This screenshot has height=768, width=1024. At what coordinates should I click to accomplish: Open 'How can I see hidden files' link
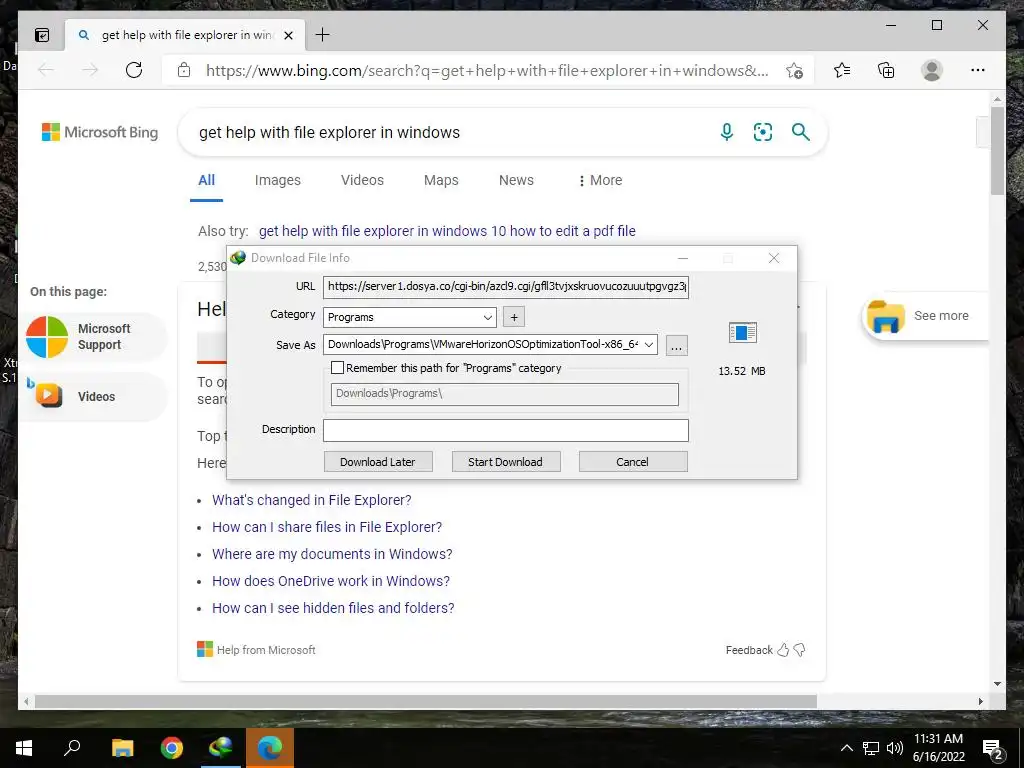[x=333, y=608]
